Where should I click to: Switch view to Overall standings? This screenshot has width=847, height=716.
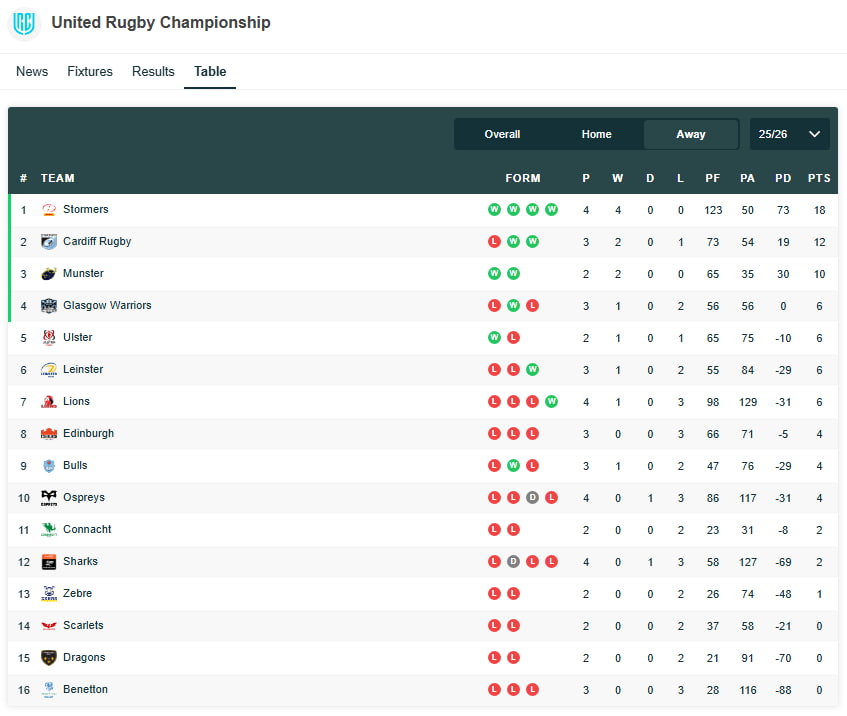[x=502, y=133]
